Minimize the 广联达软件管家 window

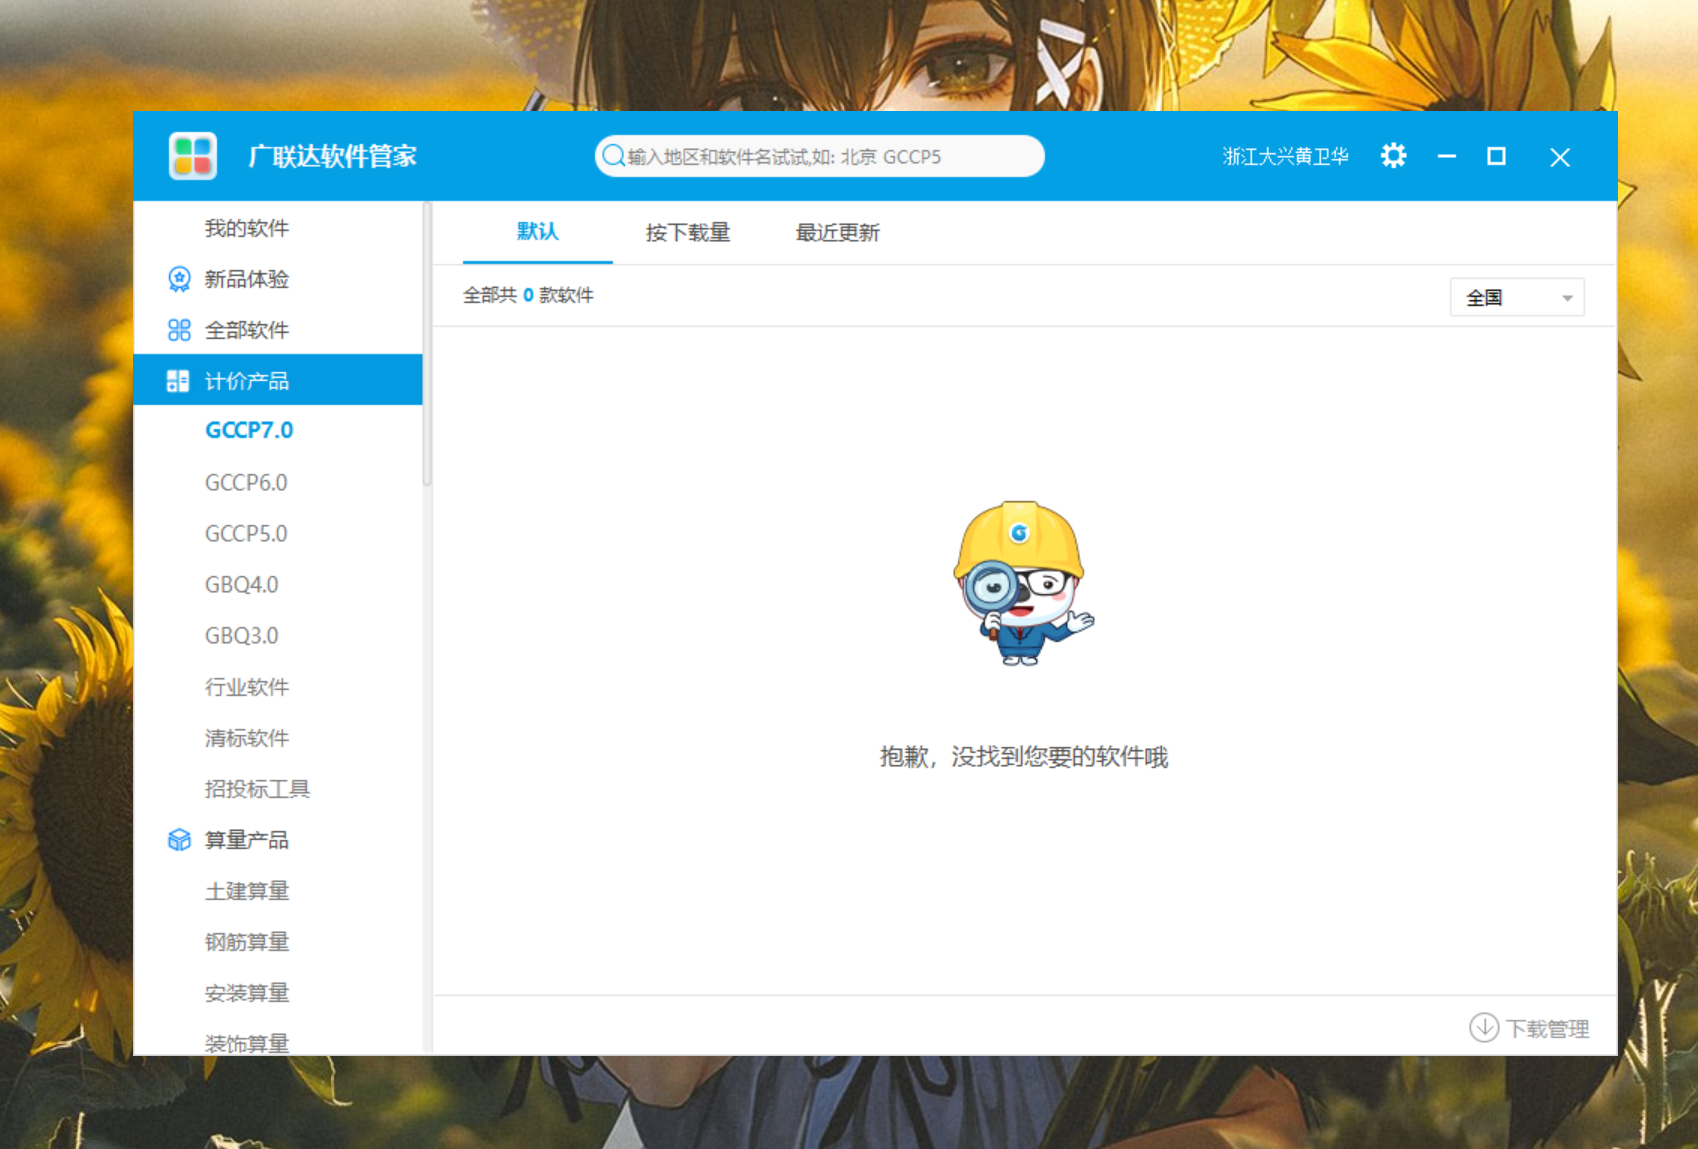coord(1447,156)
